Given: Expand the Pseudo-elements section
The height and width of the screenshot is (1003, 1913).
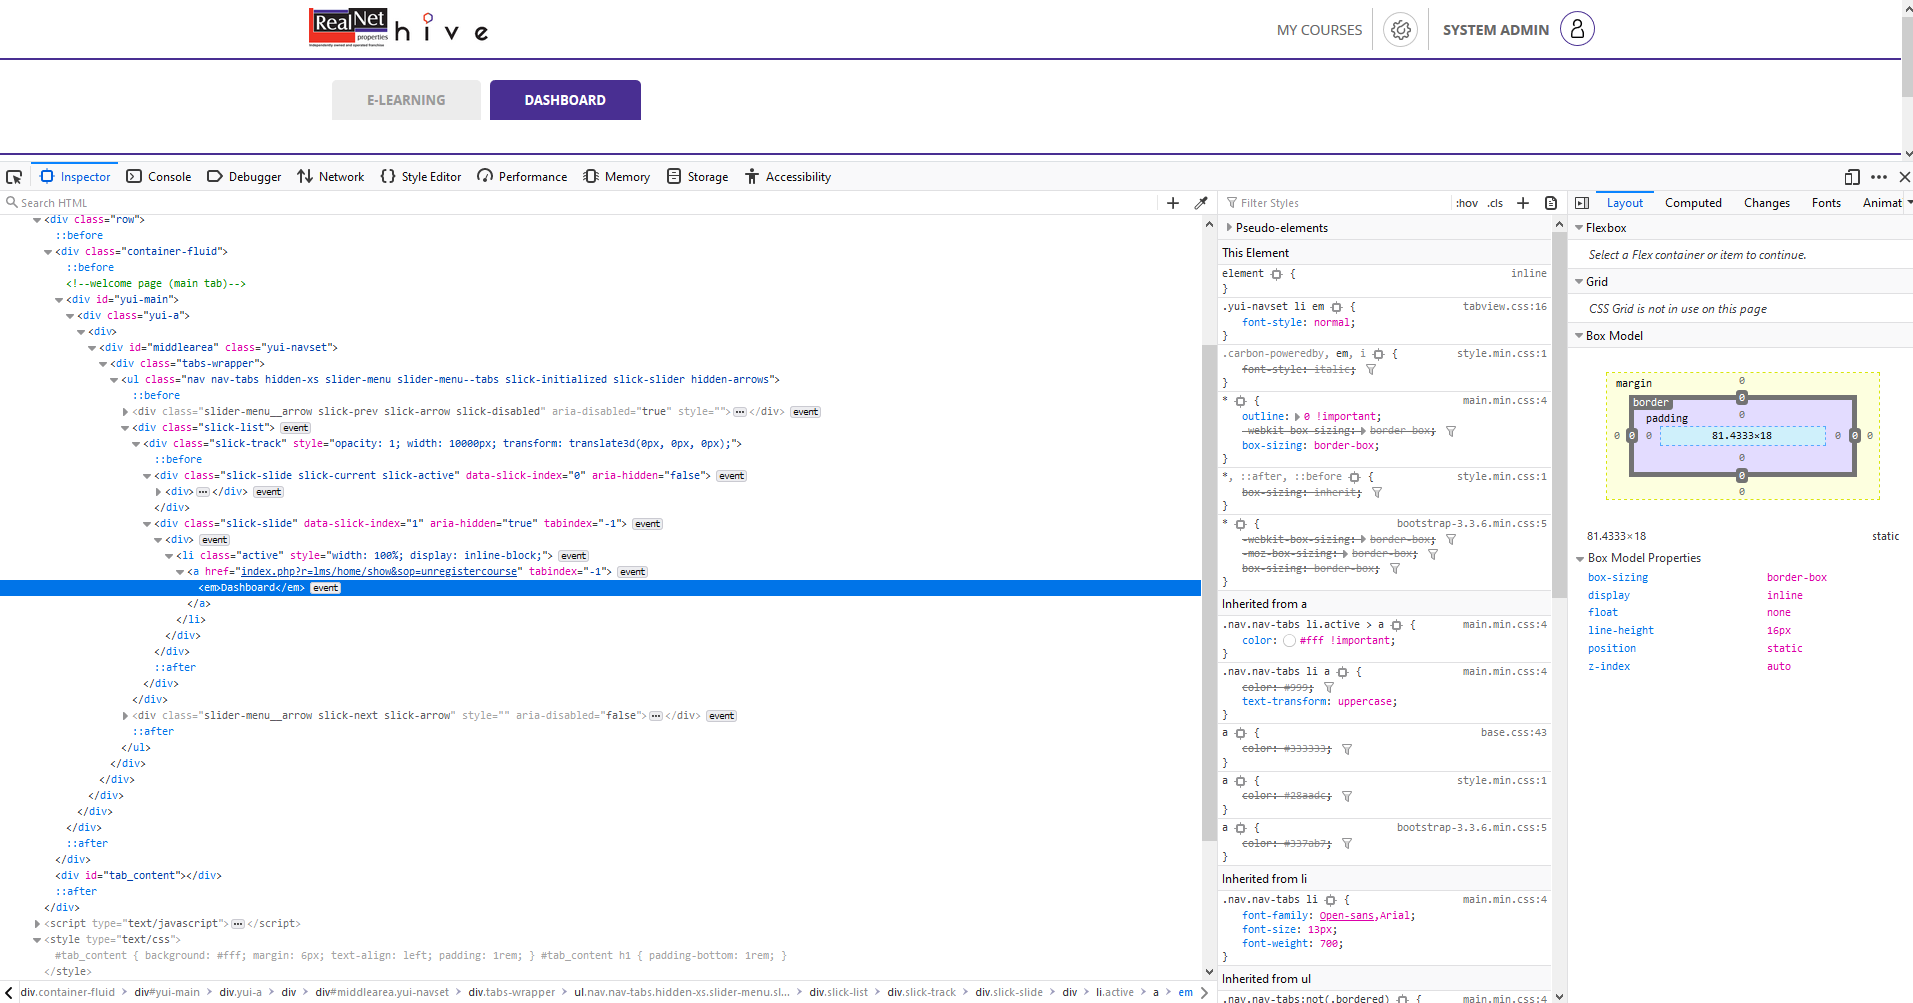Looking at the screenshot, I should tap(1229, 228).
